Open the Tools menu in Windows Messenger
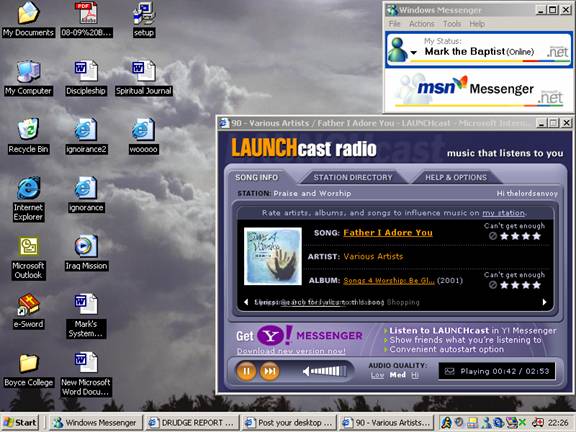The height and width of the screenshot is (432, 576). (x=452, y=24)
